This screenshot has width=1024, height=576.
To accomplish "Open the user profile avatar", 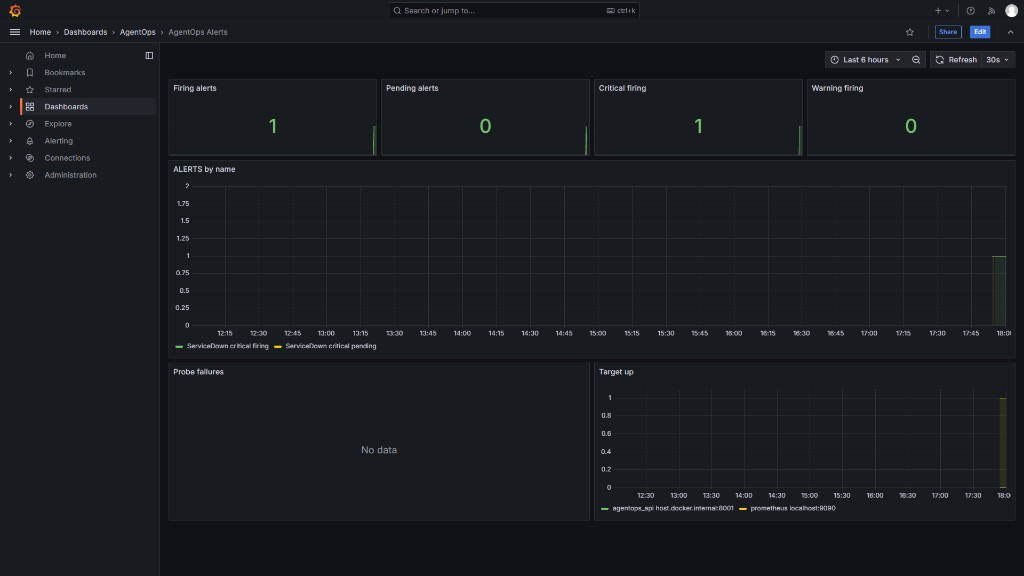I will 1011,10.
